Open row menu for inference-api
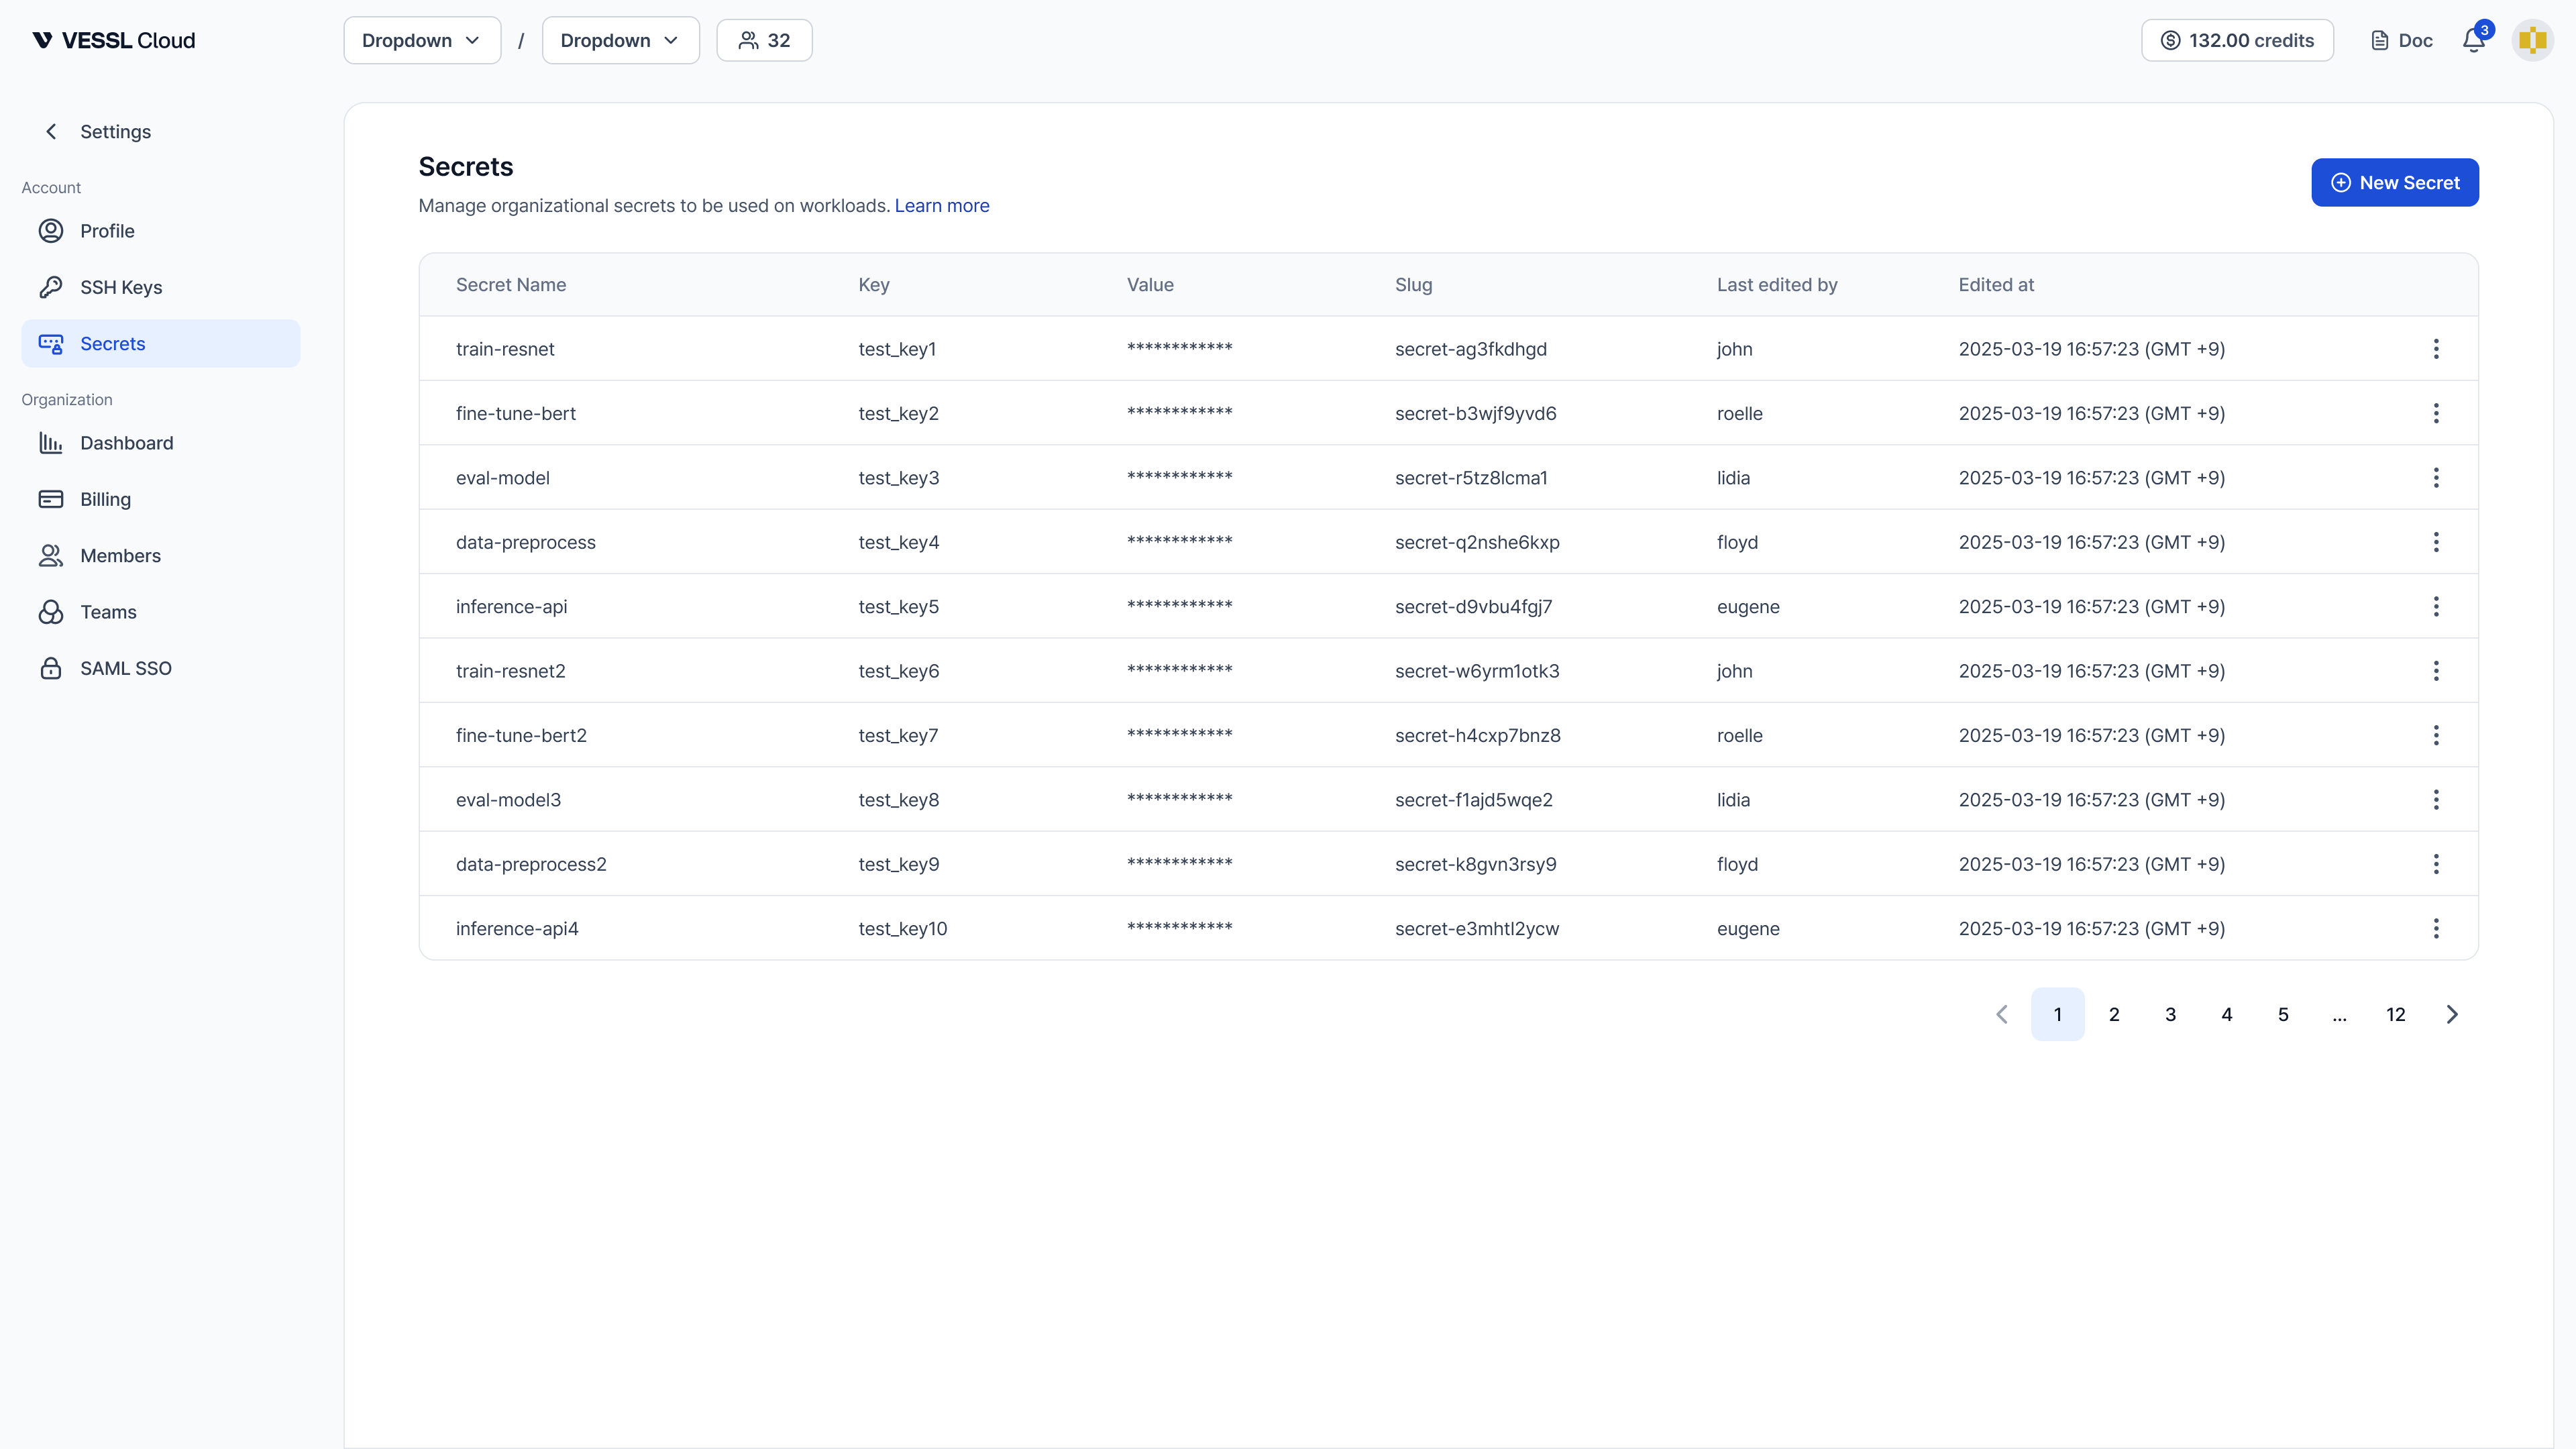2576x1449 pixels. pos(2436,606)
